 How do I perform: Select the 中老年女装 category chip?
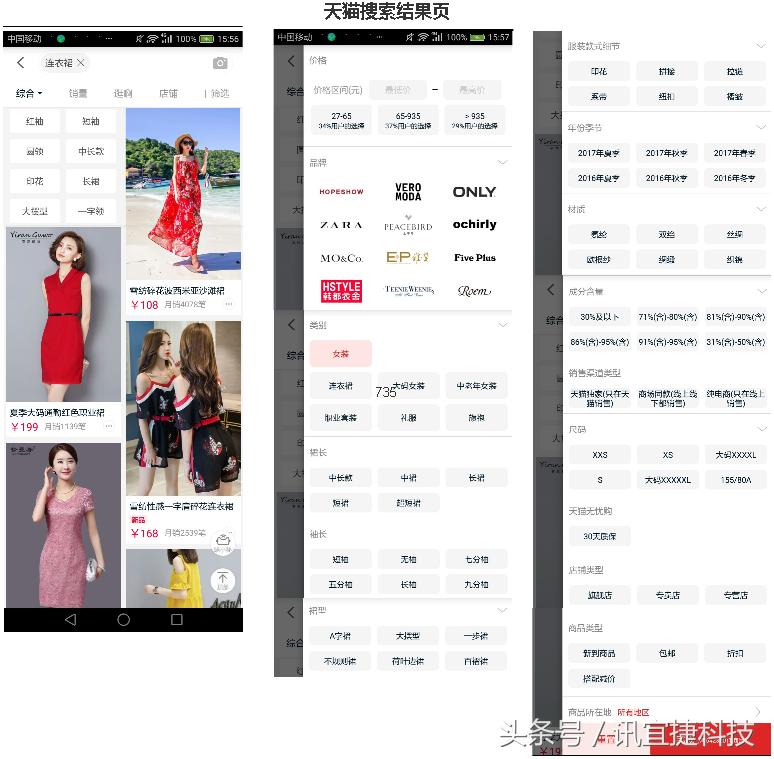476,386
